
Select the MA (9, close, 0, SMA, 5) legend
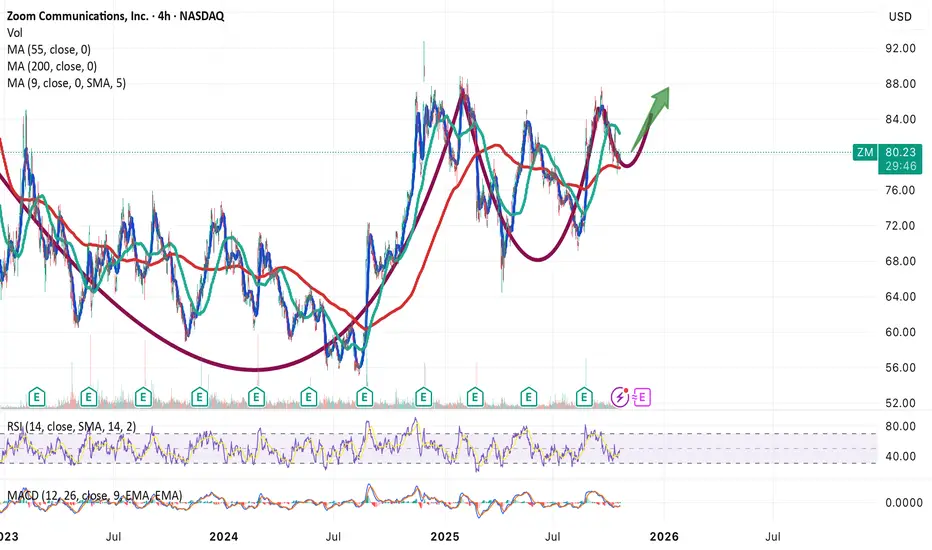click(67, 83)
